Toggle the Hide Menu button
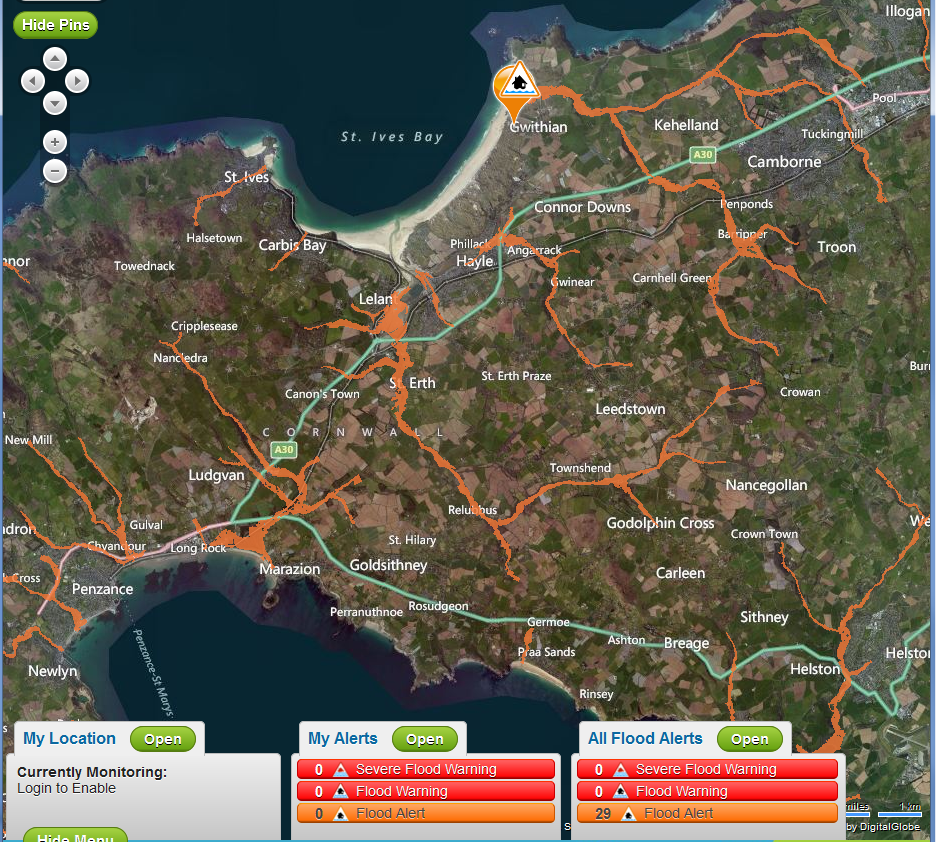936x842 pixels. coord(75,836)
